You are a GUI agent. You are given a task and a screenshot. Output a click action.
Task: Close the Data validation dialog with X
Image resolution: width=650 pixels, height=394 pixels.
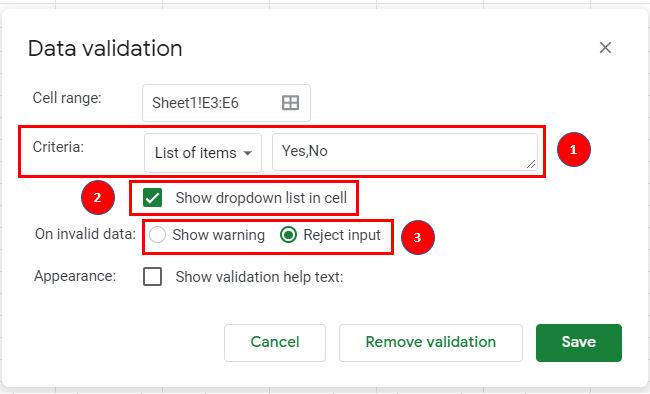(x=605, y=48)
